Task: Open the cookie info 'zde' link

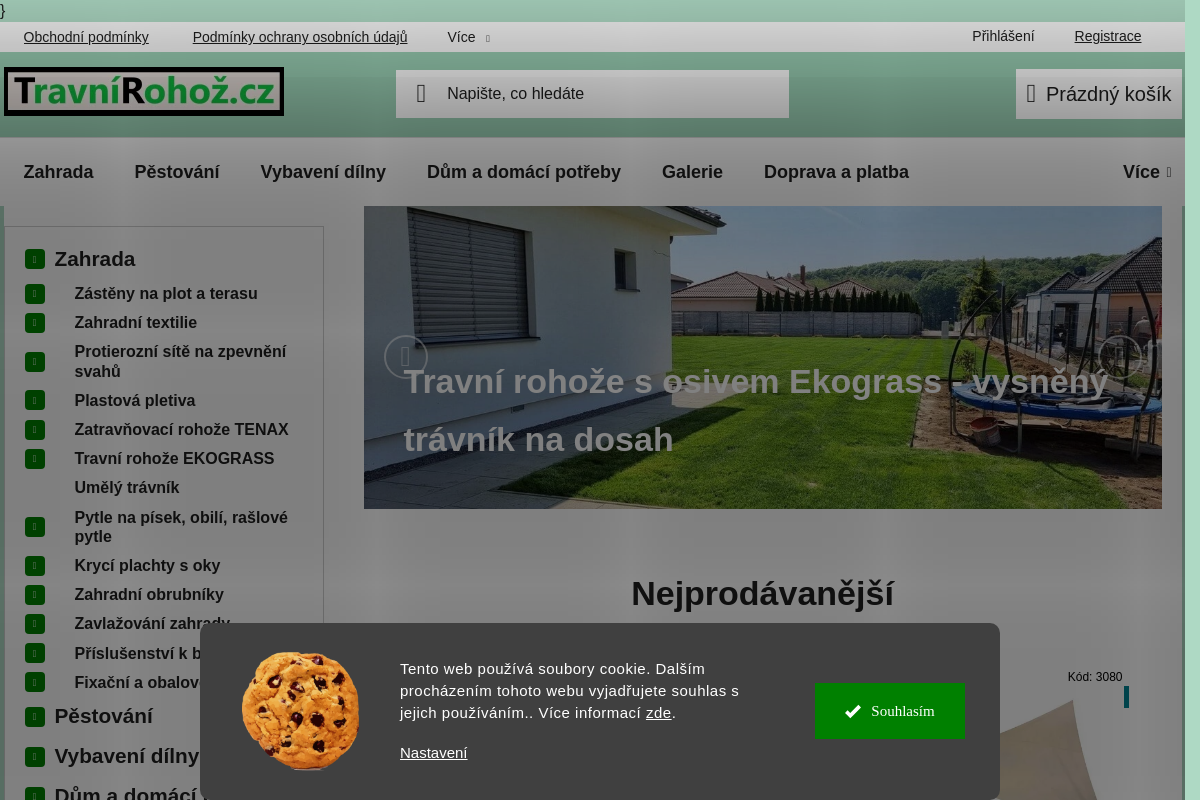Action: (x=659, y=713)
